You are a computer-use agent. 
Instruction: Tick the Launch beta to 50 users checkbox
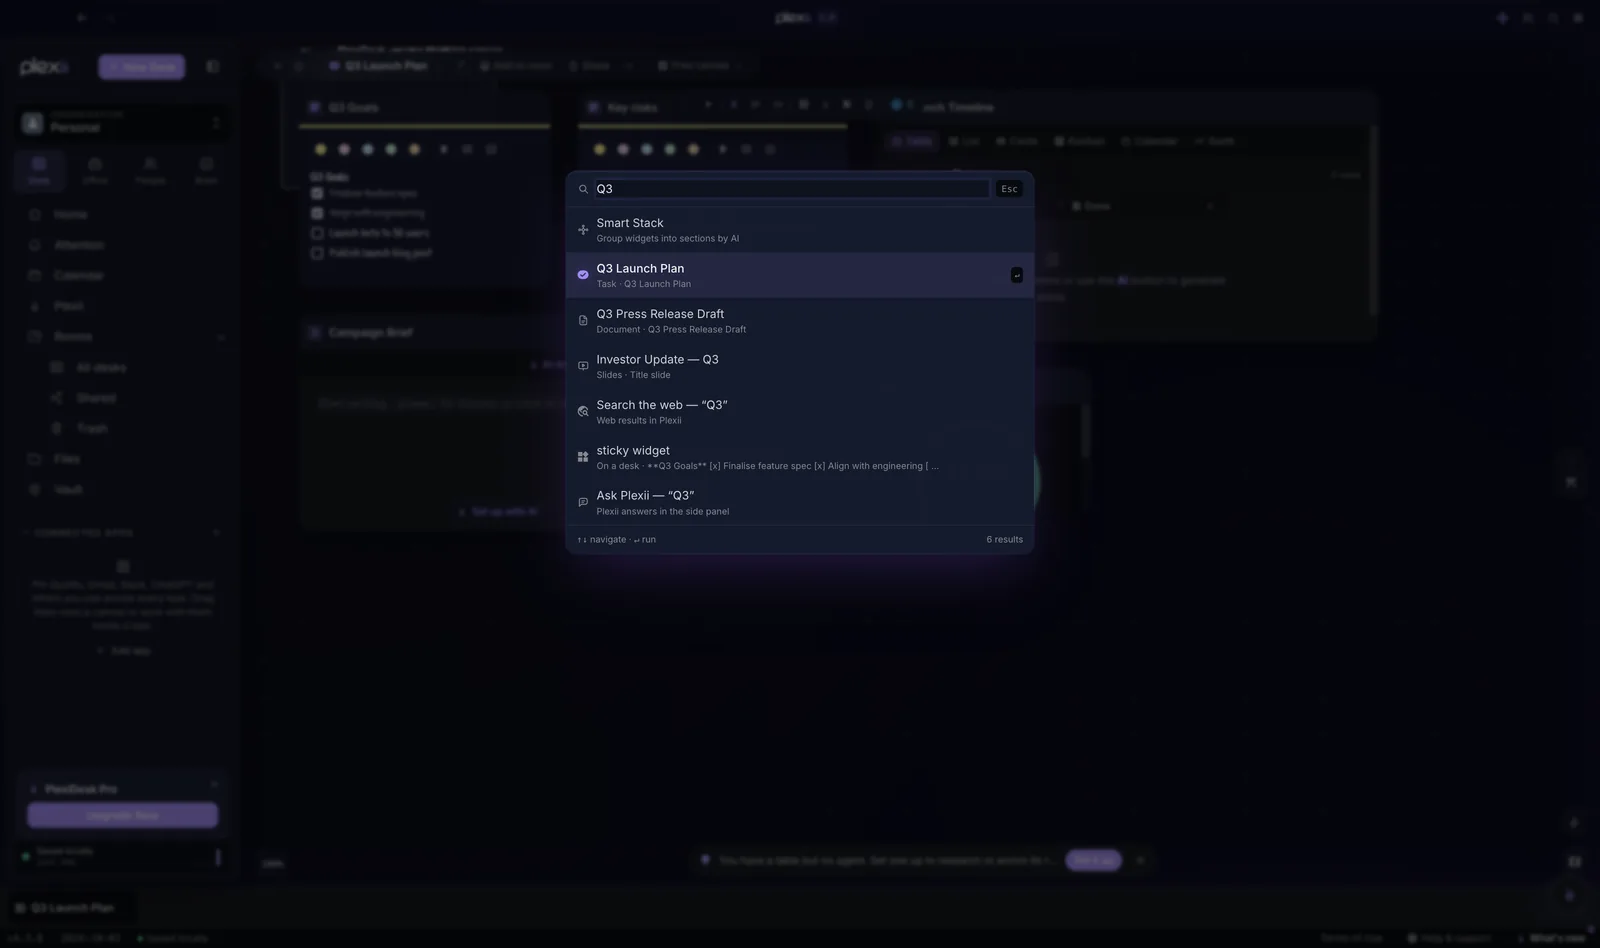pos(317,233)
